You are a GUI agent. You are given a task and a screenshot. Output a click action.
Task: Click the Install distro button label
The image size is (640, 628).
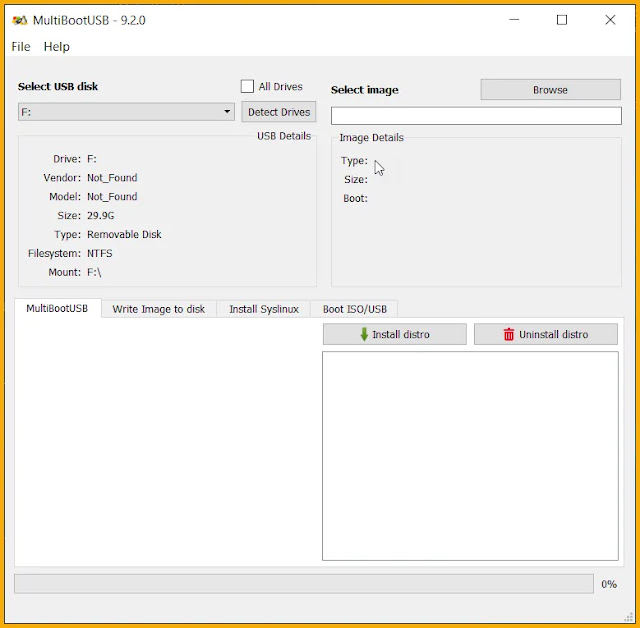401,335
